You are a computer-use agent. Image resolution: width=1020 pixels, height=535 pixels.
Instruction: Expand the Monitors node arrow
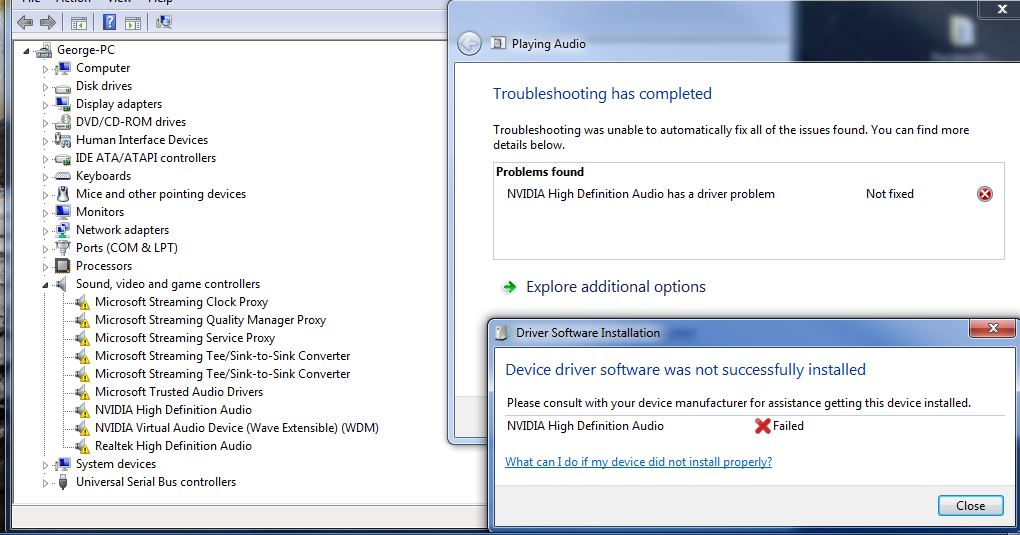pos(46,213)
